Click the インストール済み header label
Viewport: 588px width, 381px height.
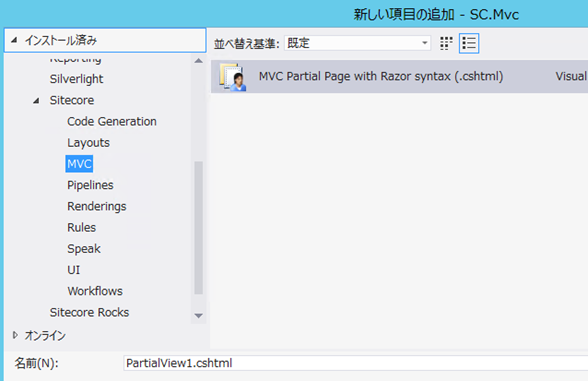[x=61, y=40]
